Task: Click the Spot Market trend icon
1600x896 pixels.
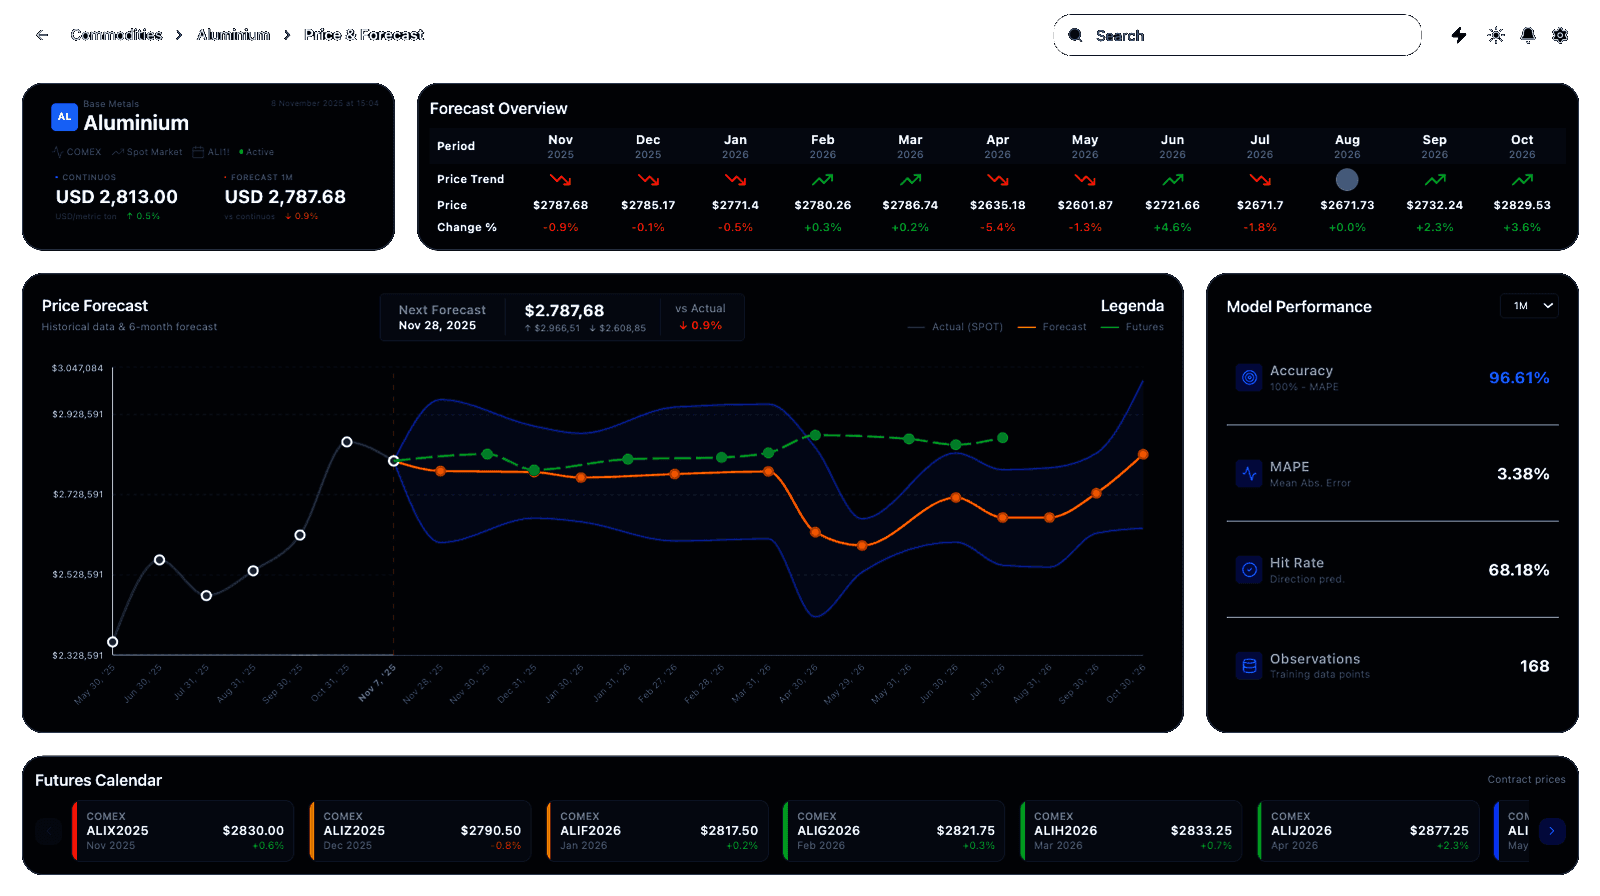Action: (118, 152)
